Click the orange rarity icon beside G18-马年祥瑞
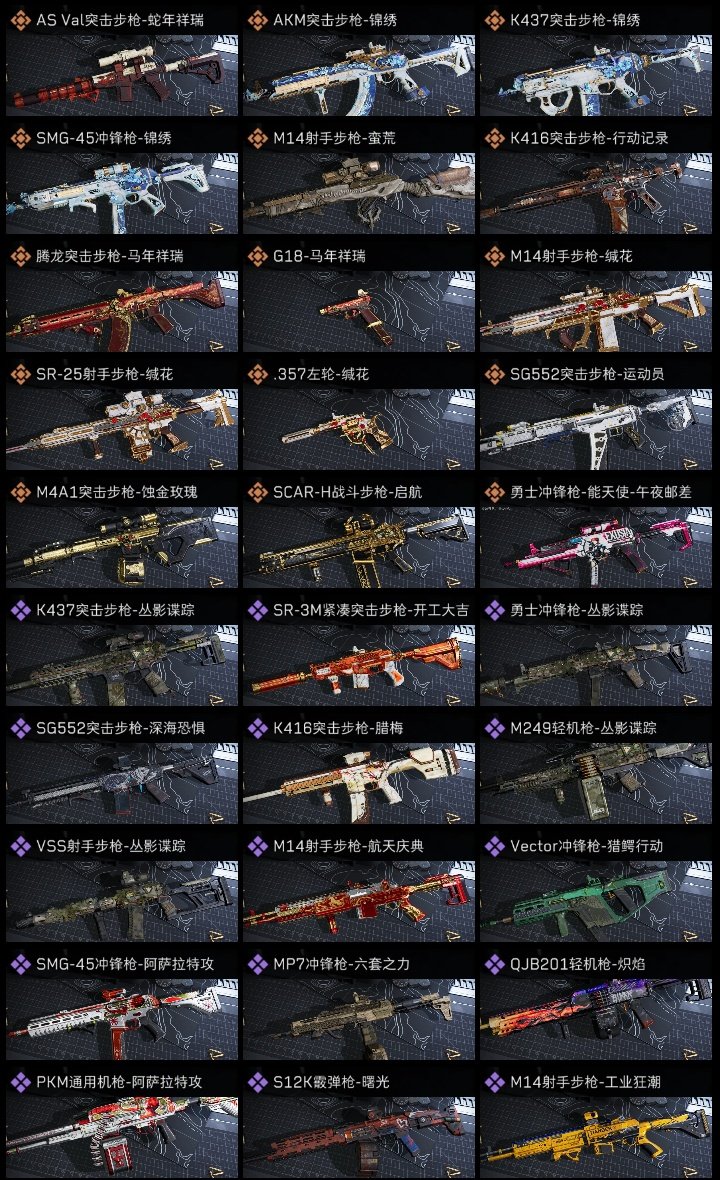 pos(257,256)
